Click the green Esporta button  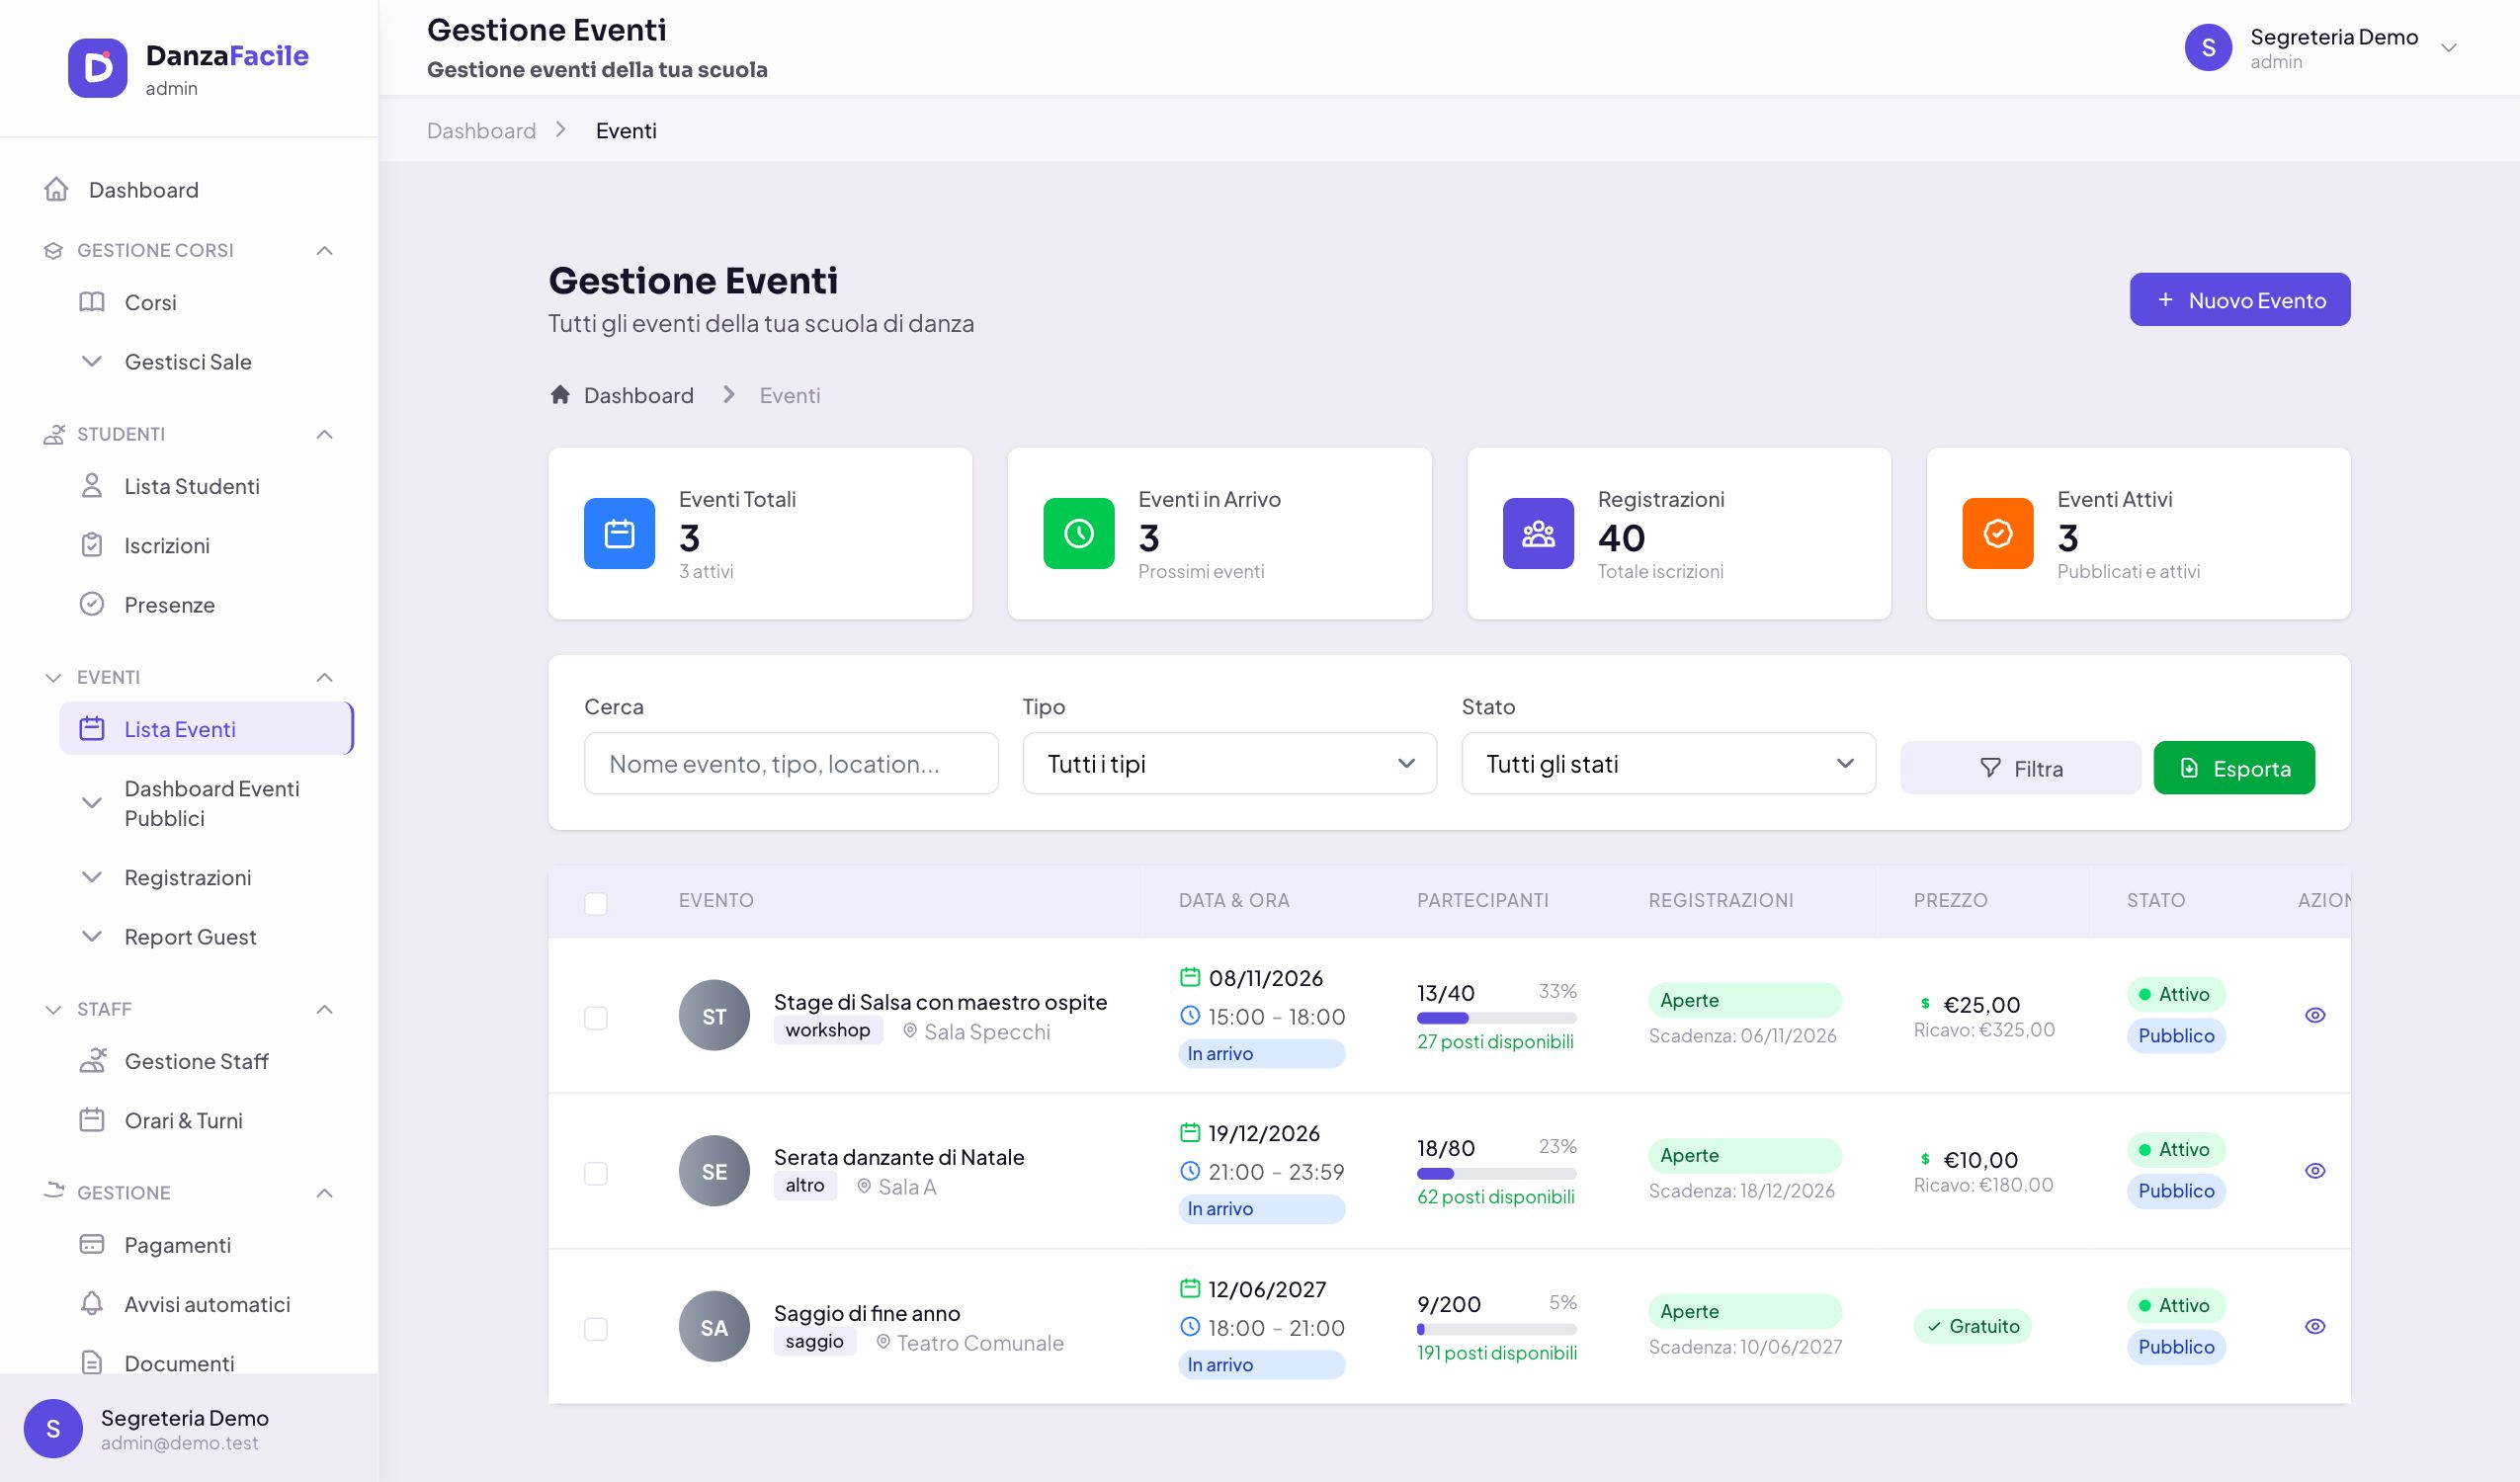click(x=2233, y=768)
